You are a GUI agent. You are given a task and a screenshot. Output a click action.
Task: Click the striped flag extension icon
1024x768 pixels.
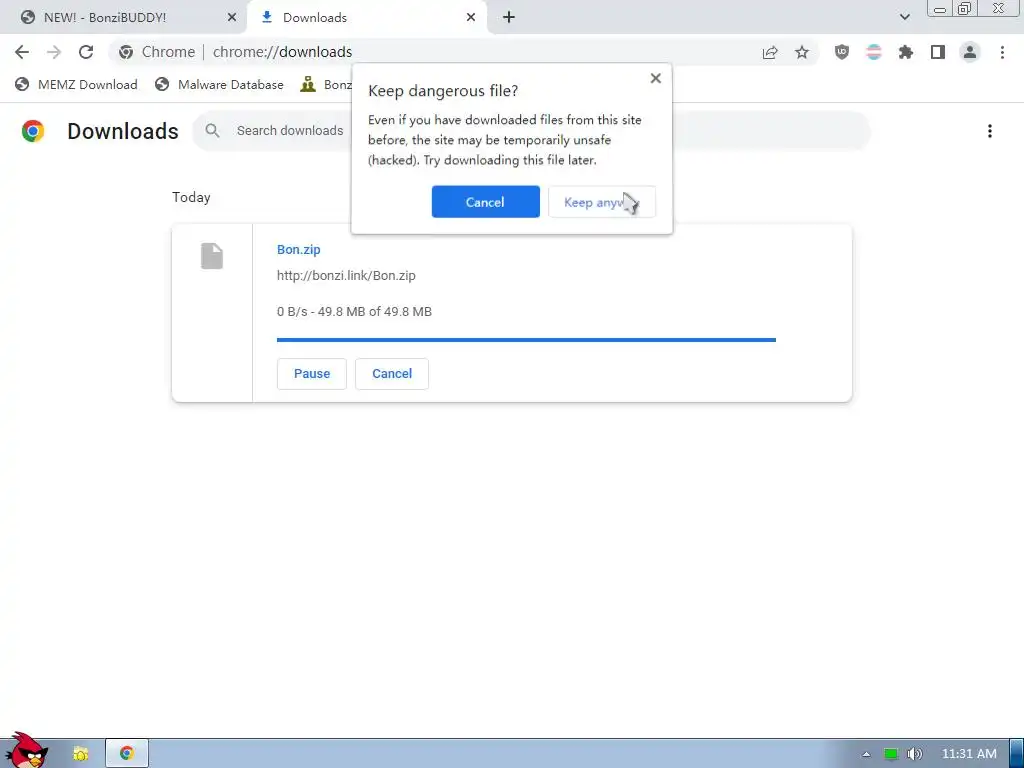(x=874, y=52)
